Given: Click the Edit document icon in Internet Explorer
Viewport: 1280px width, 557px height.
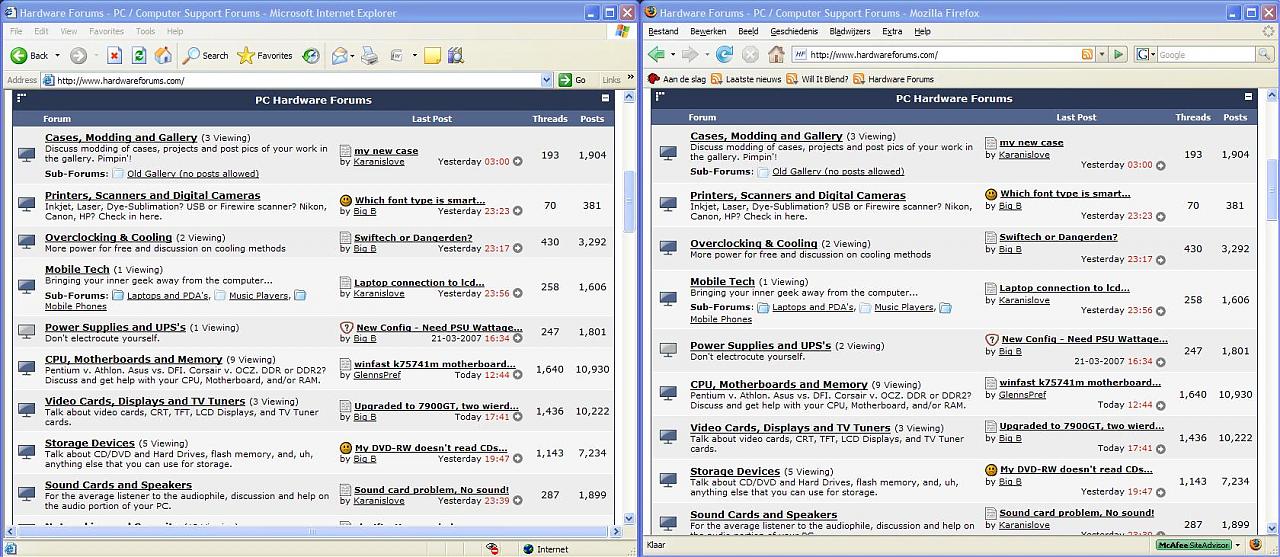Looking at the screenshot, I should 397,55.
